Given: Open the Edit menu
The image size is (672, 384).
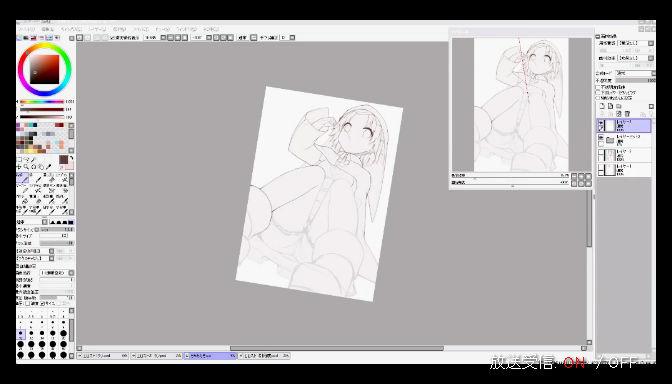Looking at the screenshot, I should pos(47,29).
